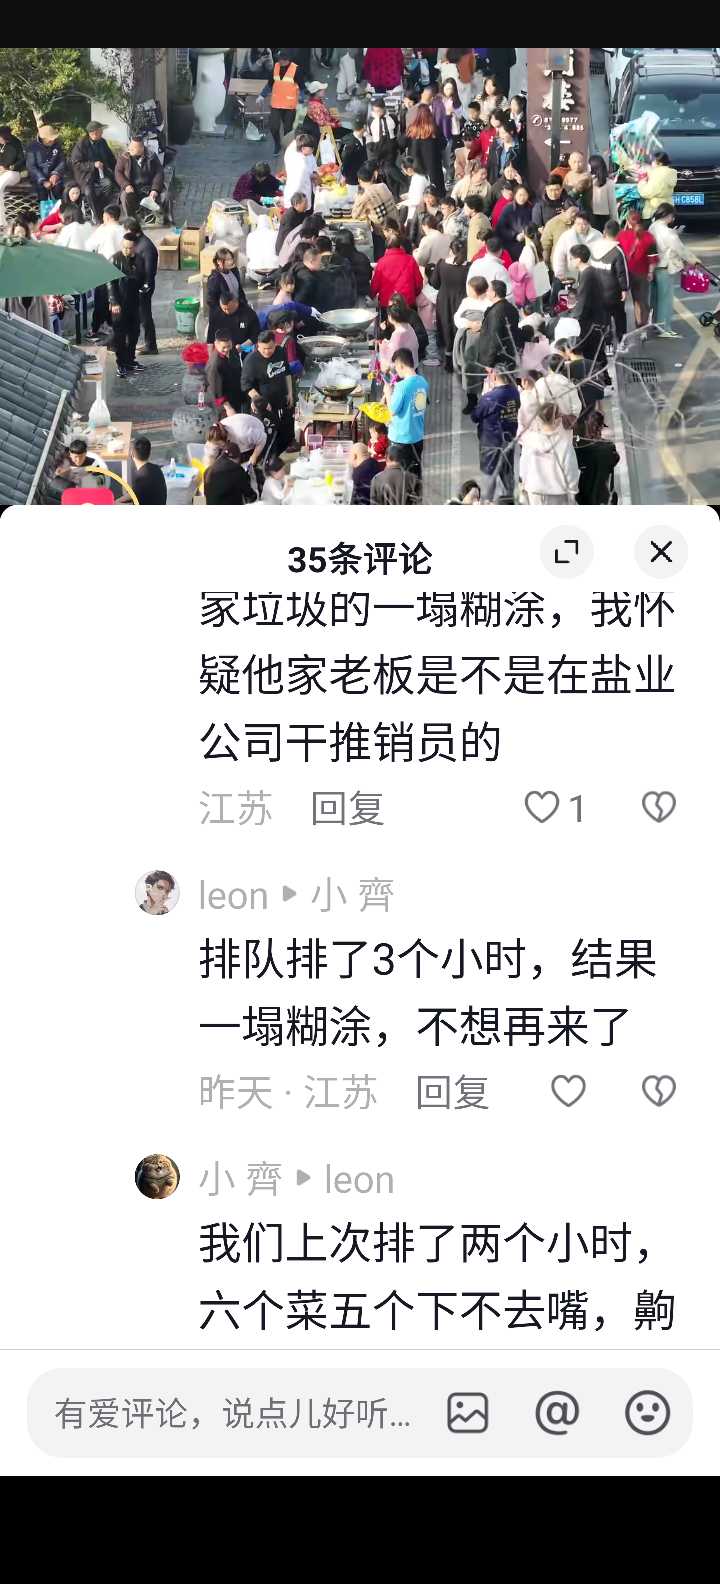
Task: Open leon's profile avatar
Action: [157, 892]
